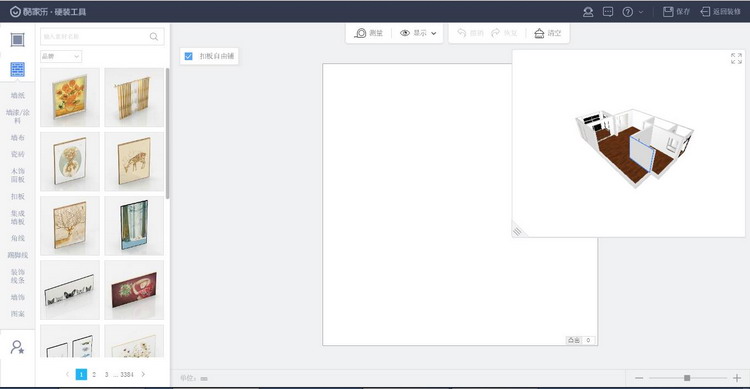Viewport: 750px width, 389px height.
Task: Click the measure tool icon
Action: tap(360, 33)
